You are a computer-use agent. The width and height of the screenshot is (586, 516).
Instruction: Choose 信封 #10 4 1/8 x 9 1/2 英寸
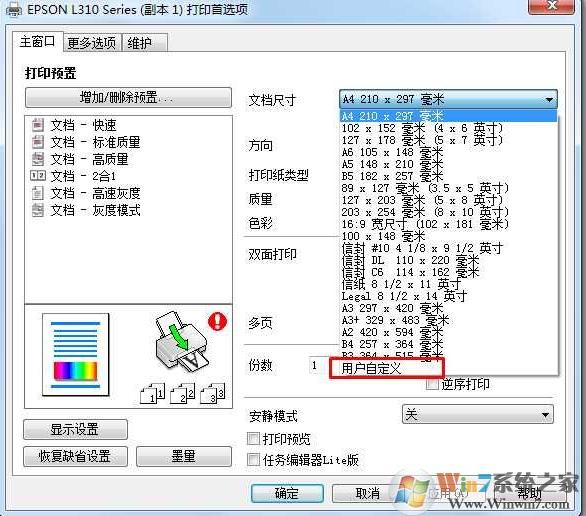tap(448, 248)
